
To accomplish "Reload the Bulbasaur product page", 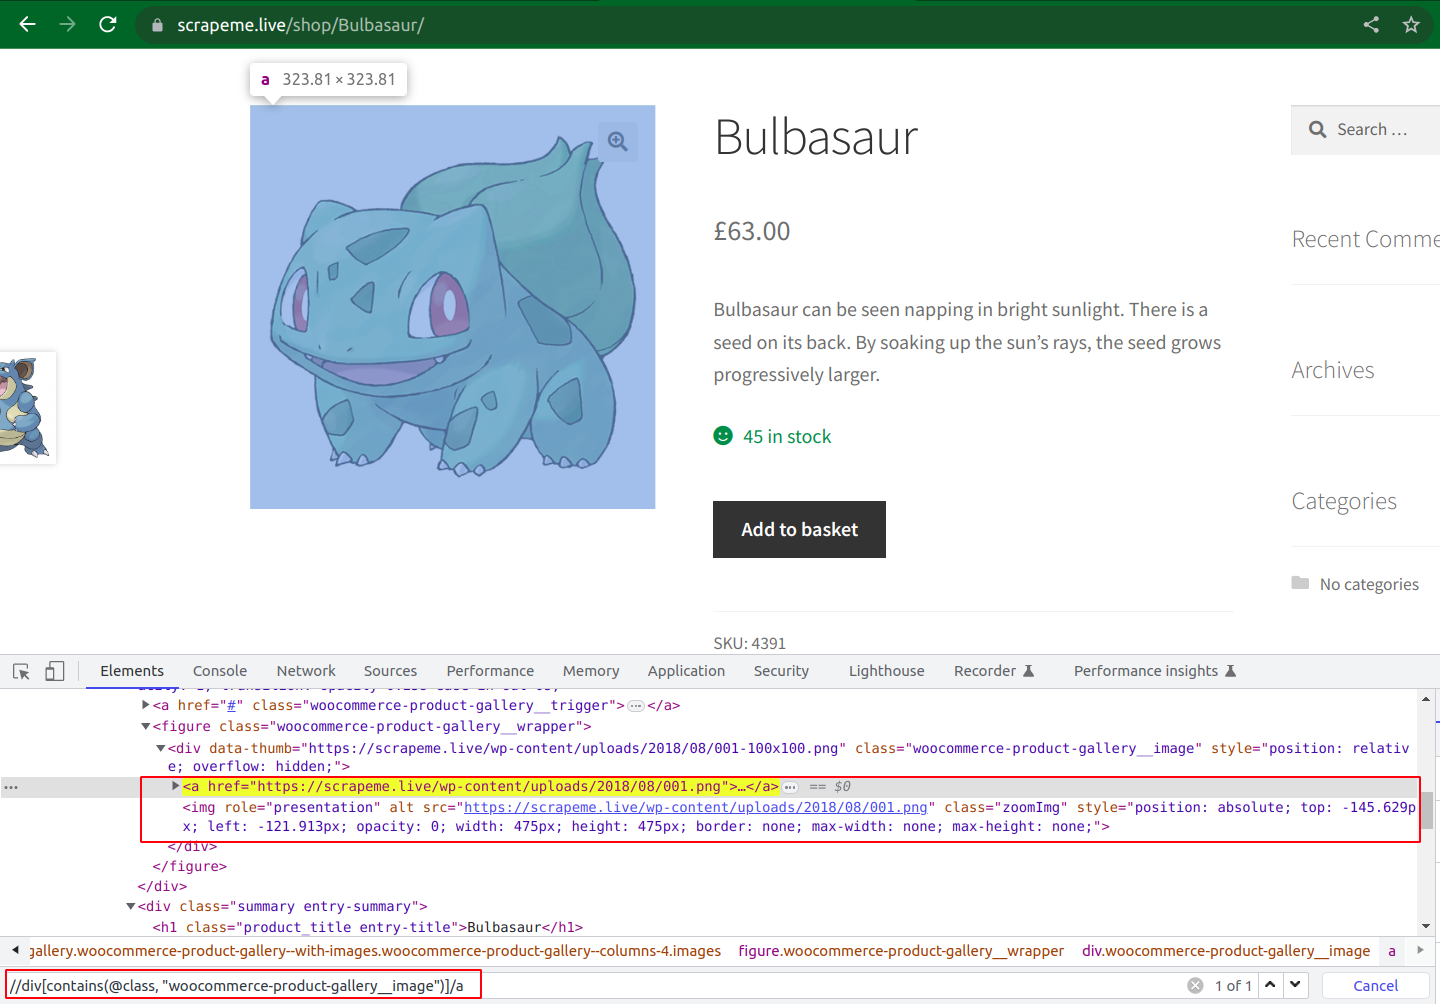I will (x=108, y=24).
